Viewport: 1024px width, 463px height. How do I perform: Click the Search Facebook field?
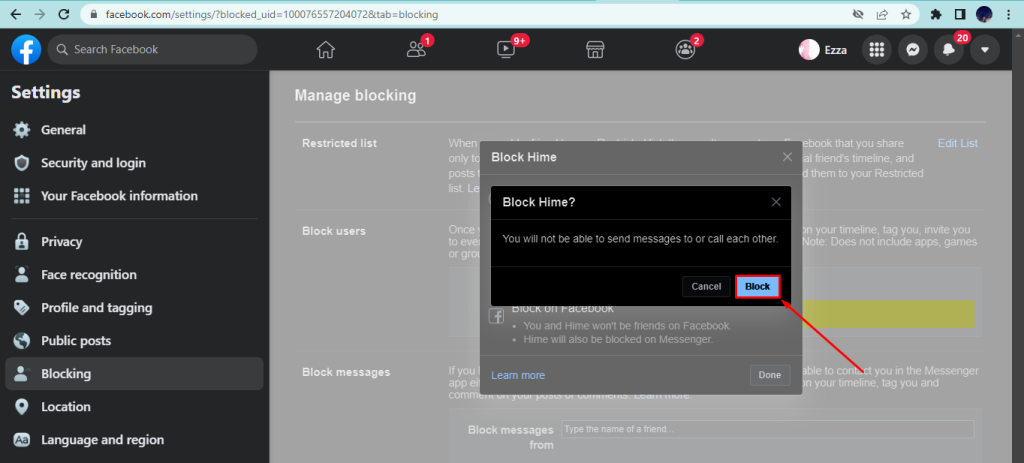[152, 50]
